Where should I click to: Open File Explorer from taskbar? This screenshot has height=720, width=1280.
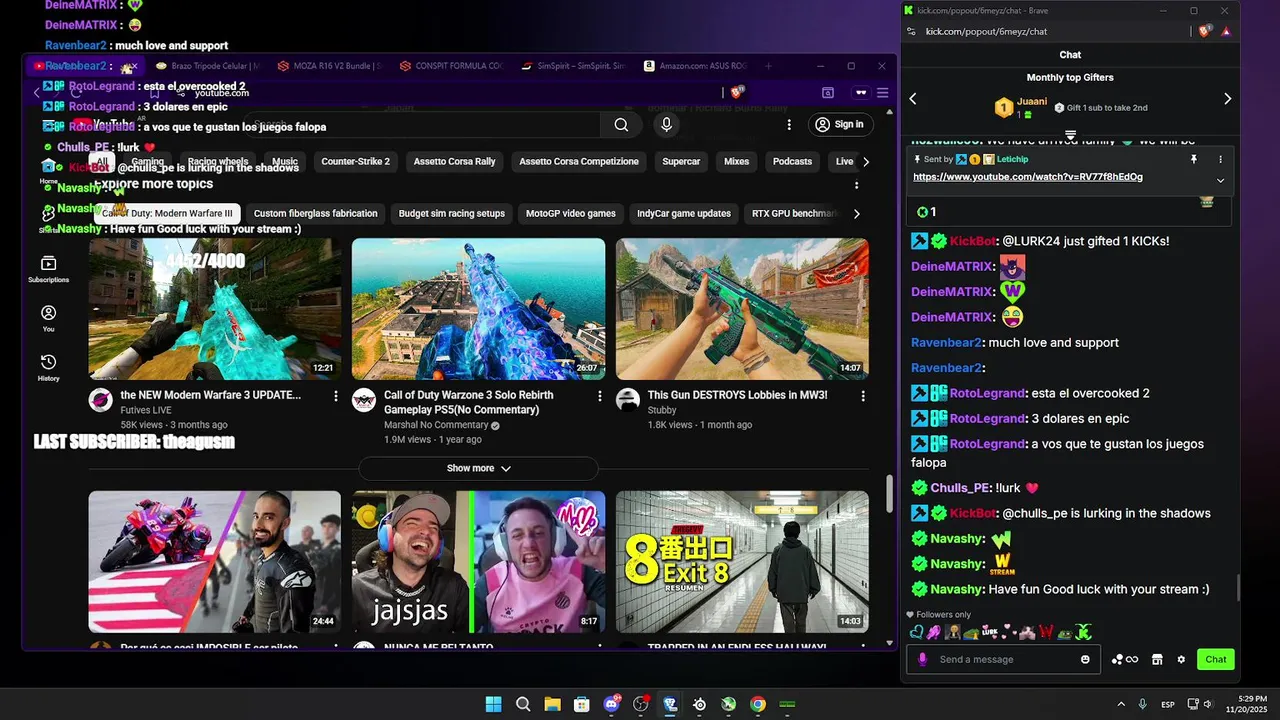552,704
